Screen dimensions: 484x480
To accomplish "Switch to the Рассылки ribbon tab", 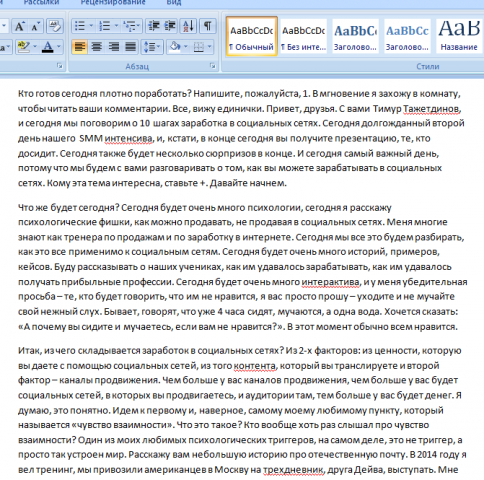I will pos(41,3).
